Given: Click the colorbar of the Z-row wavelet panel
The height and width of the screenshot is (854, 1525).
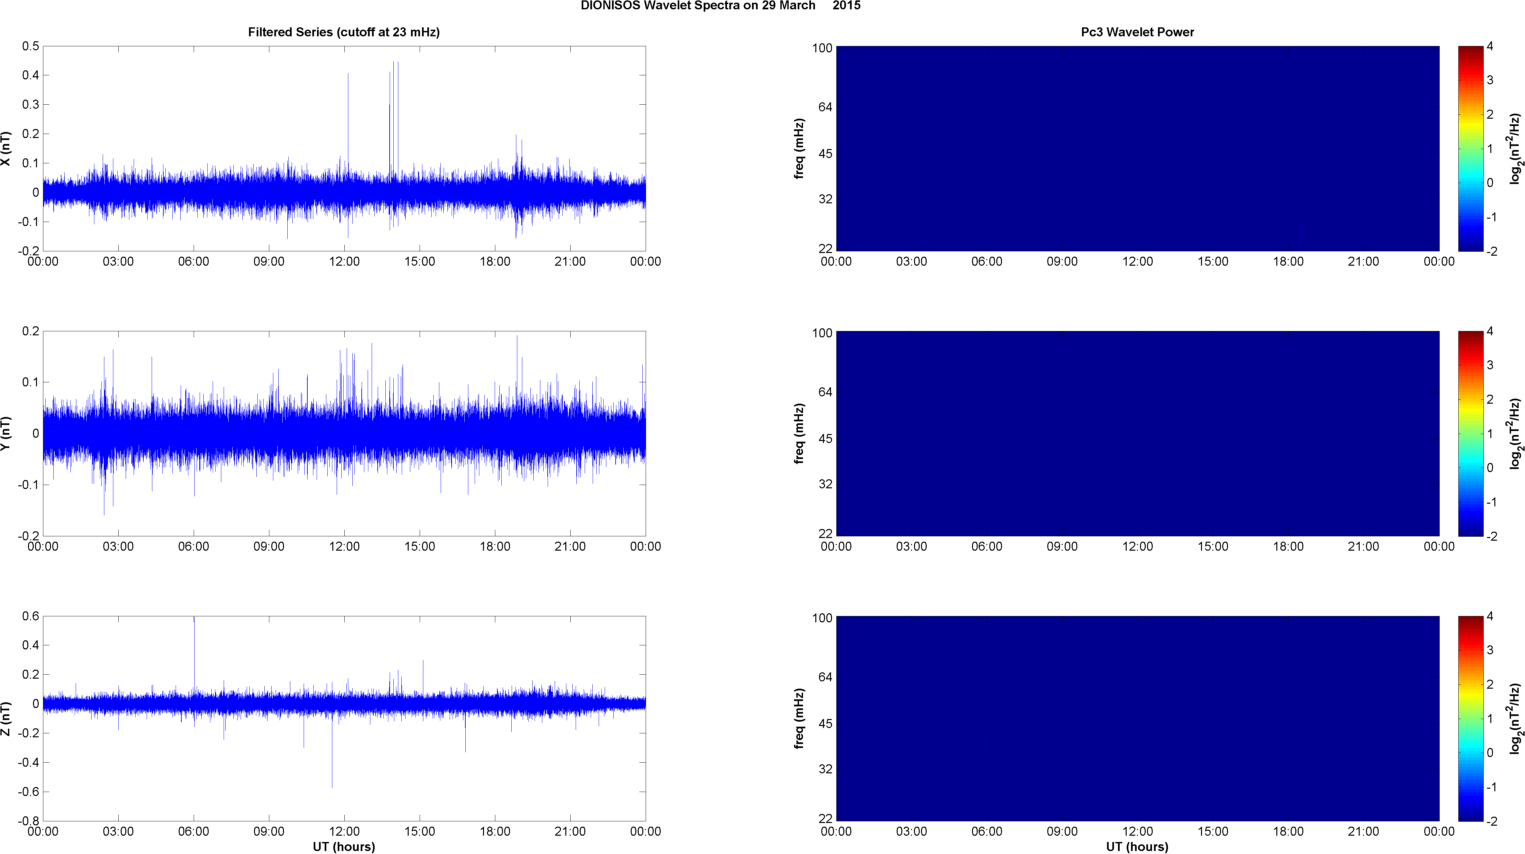Looking at the screenshot, I should point(1470,718).
